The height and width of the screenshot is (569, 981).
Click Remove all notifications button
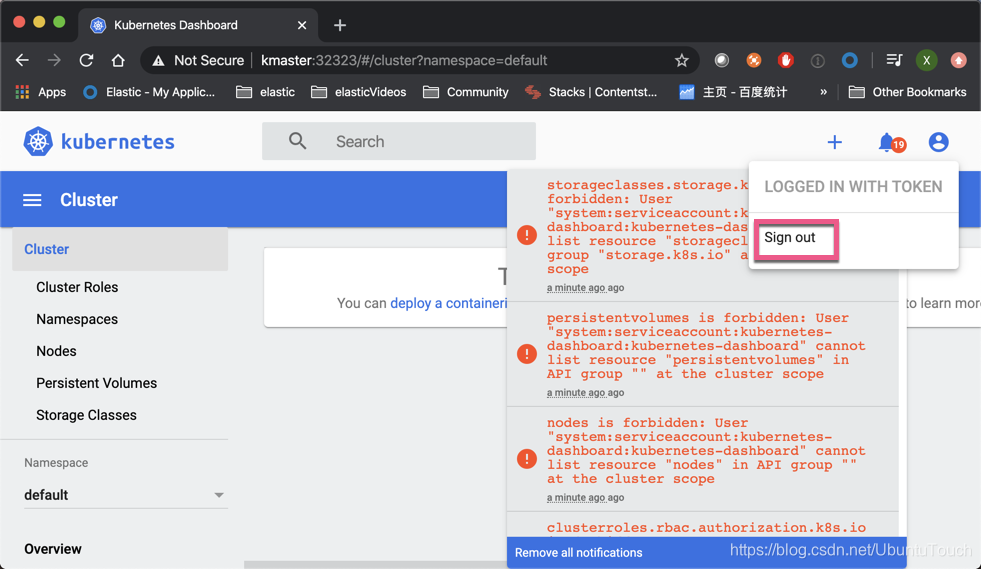point(579,553)
